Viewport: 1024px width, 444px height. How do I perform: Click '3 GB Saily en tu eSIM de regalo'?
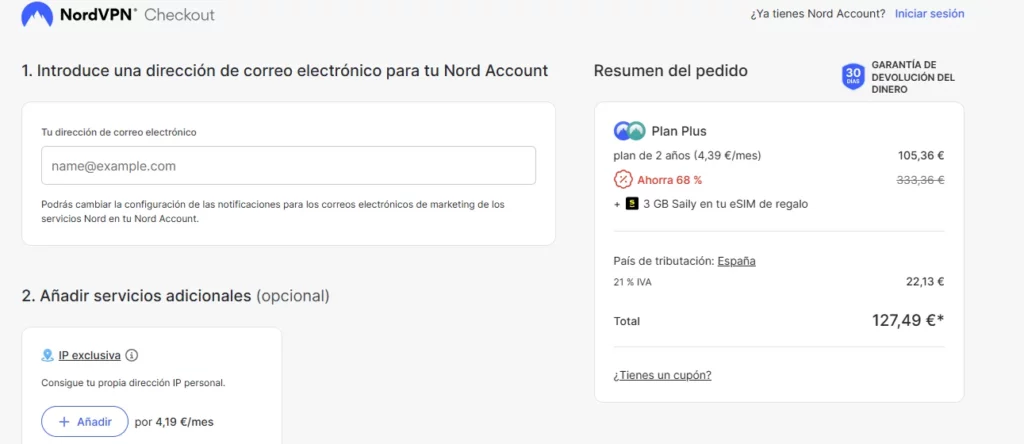[726, 204]
